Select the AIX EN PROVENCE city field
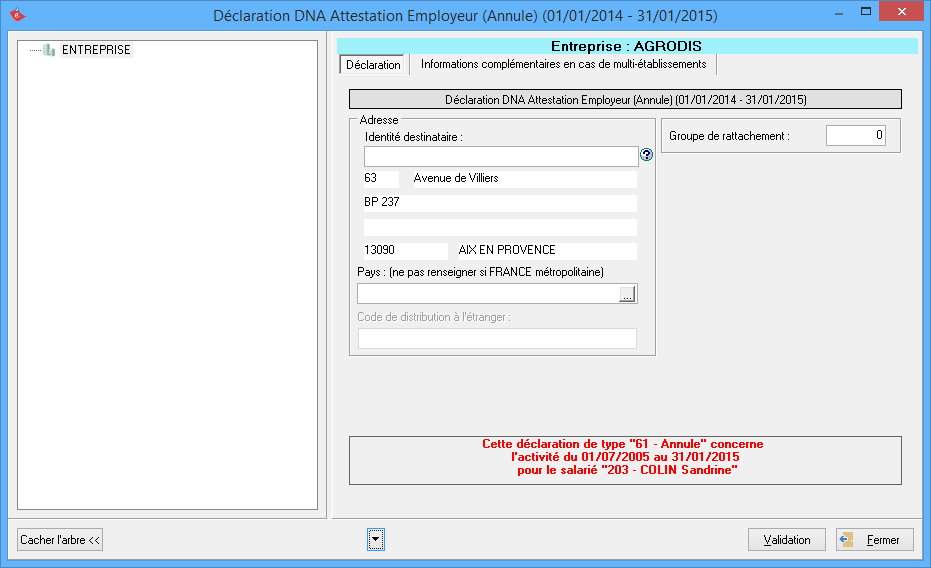931x568 pixels. 546,251
